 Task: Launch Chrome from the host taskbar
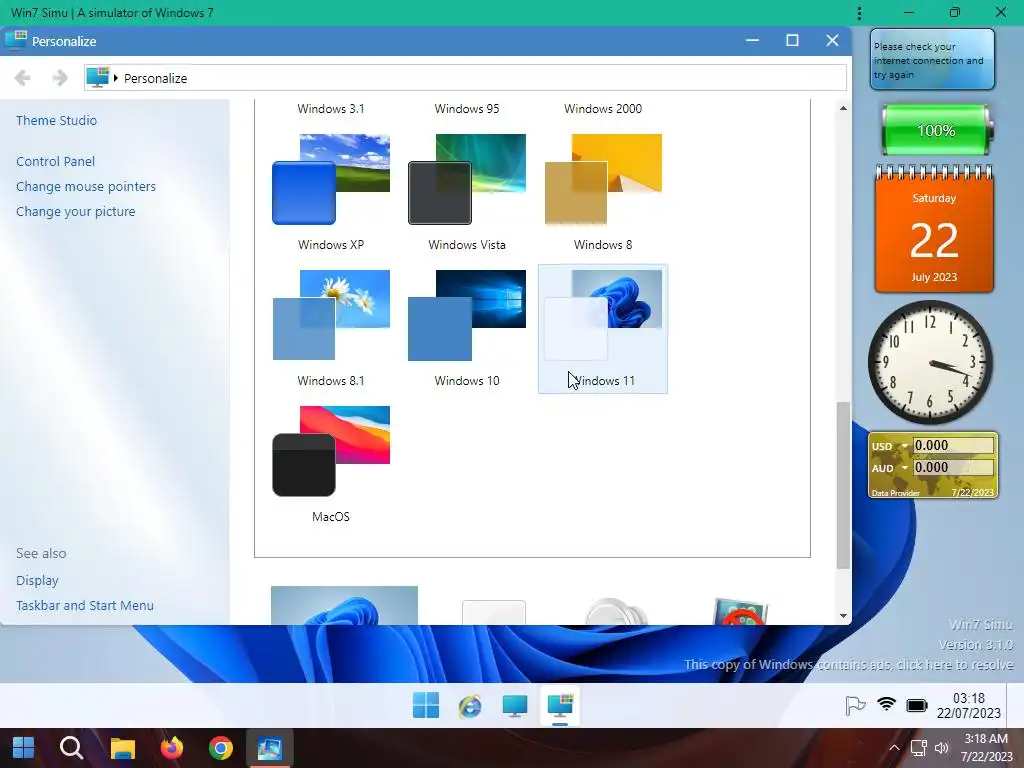(x=221, y=748)
